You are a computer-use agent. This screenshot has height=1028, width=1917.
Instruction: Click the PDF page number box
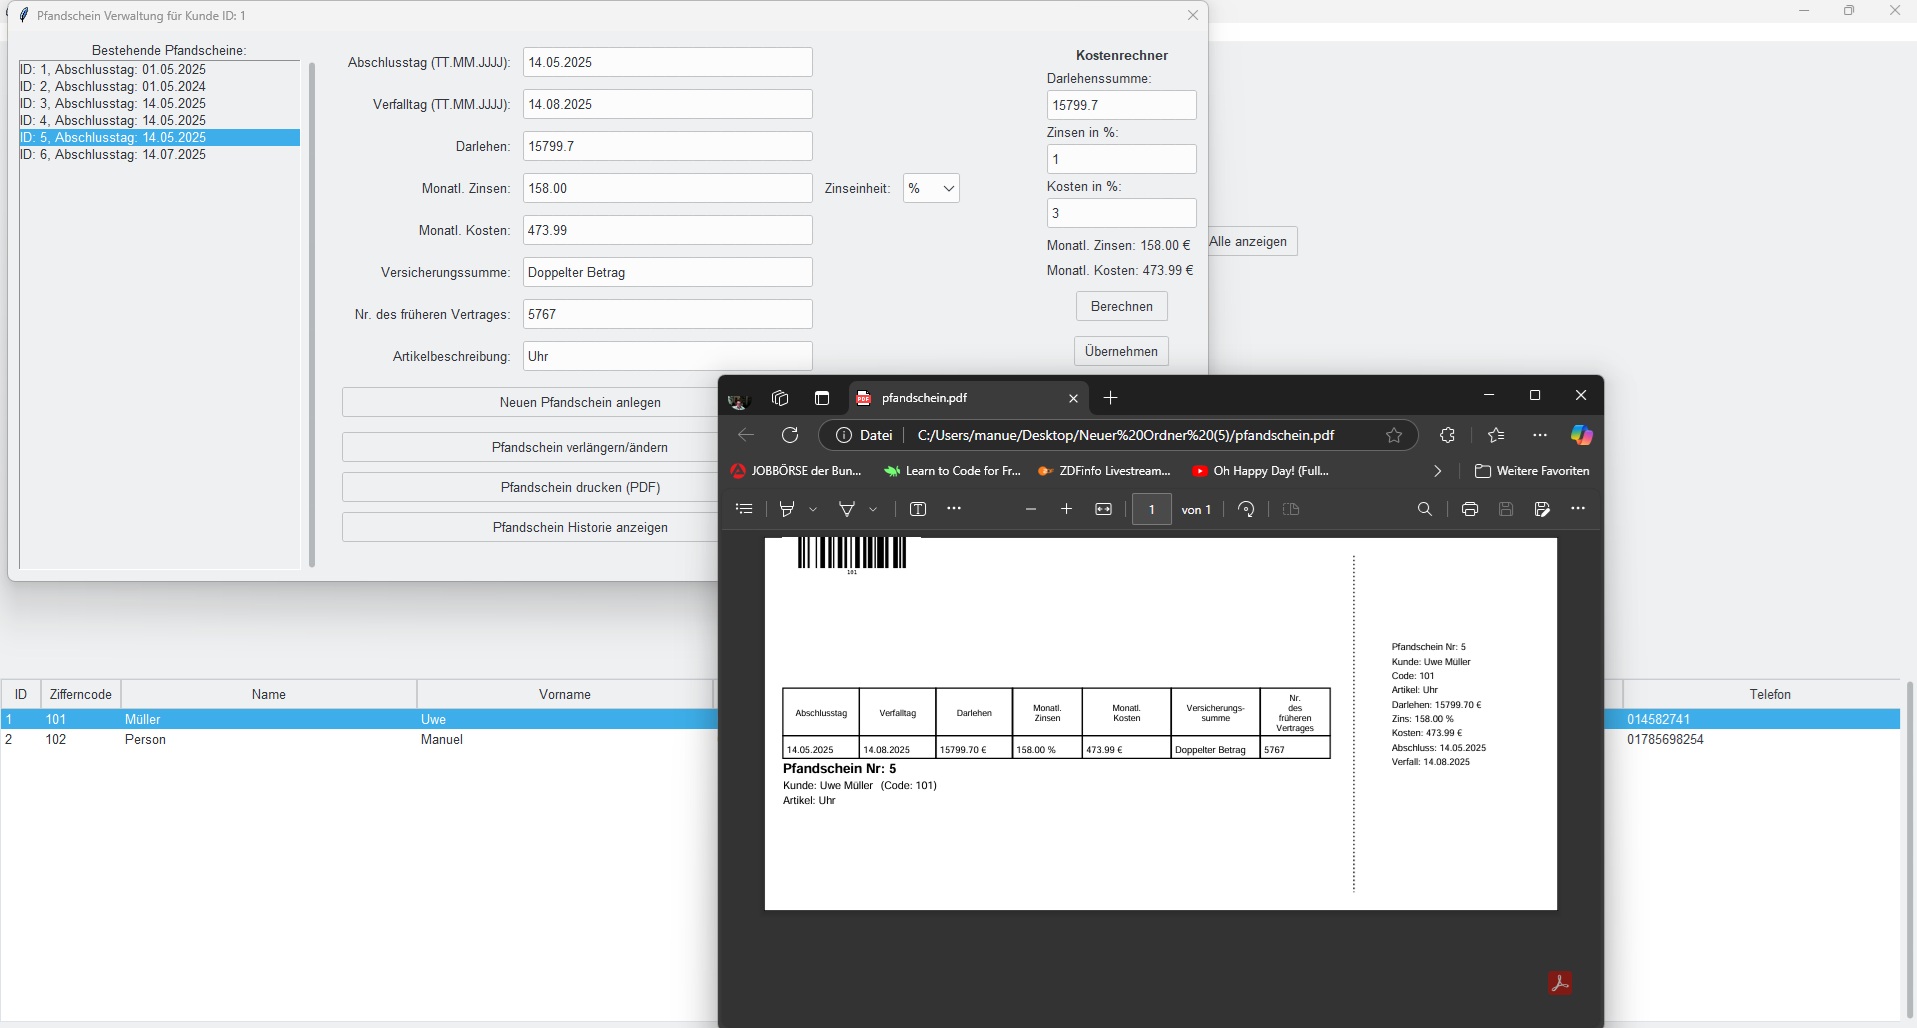[1151, 509]
